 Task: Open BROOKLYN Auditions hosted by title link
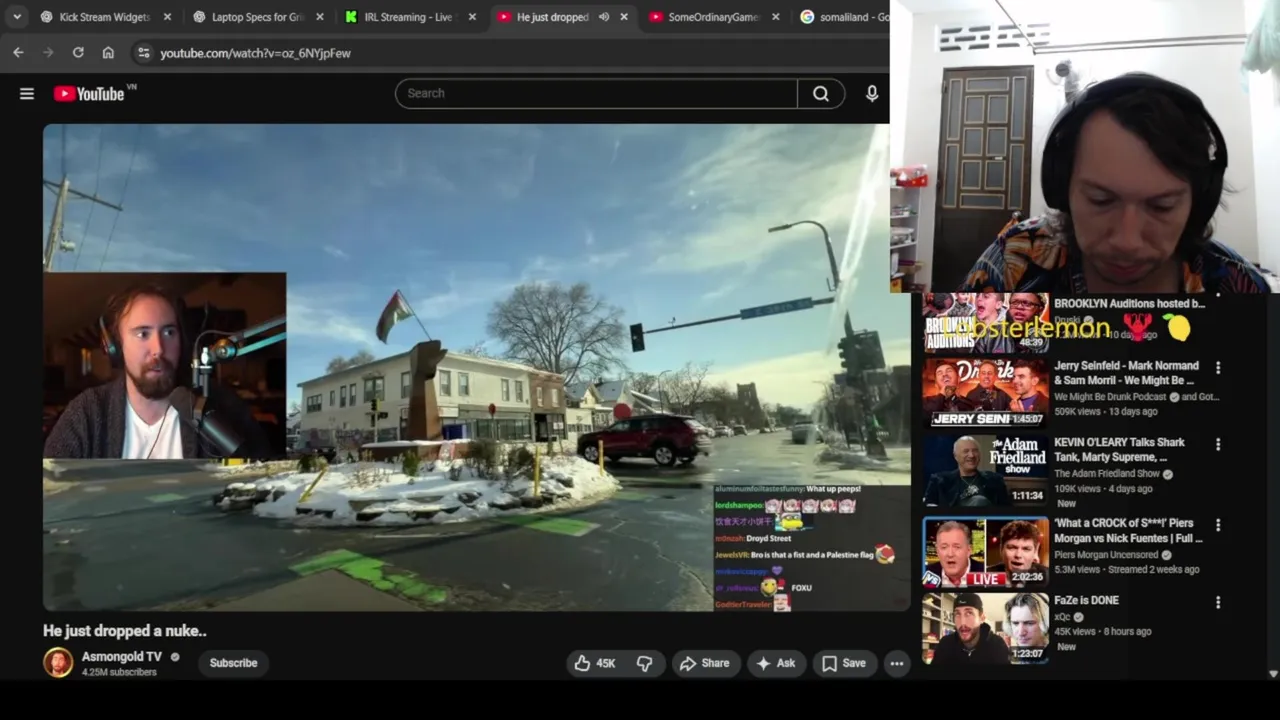click(1129, 303)
